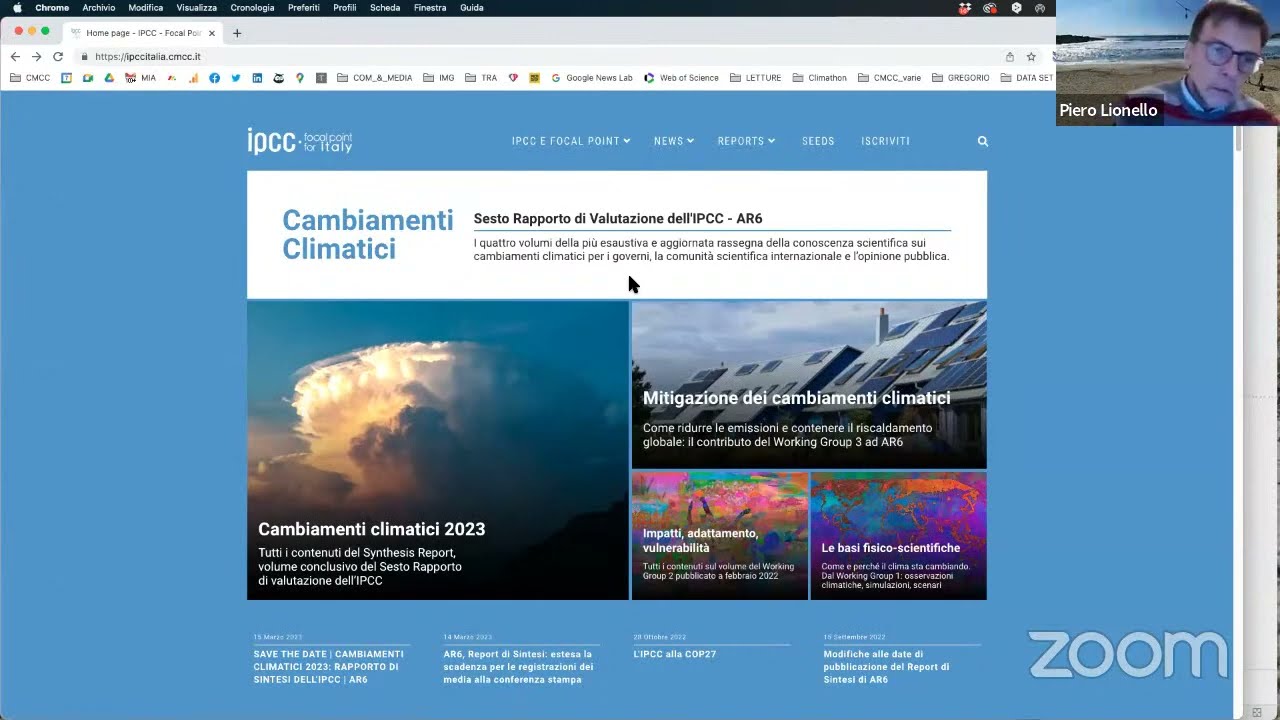This screenshot has width=1280, height=720.
Task: Open the Google News Lab bookmark
Action: tap(592, 78)
